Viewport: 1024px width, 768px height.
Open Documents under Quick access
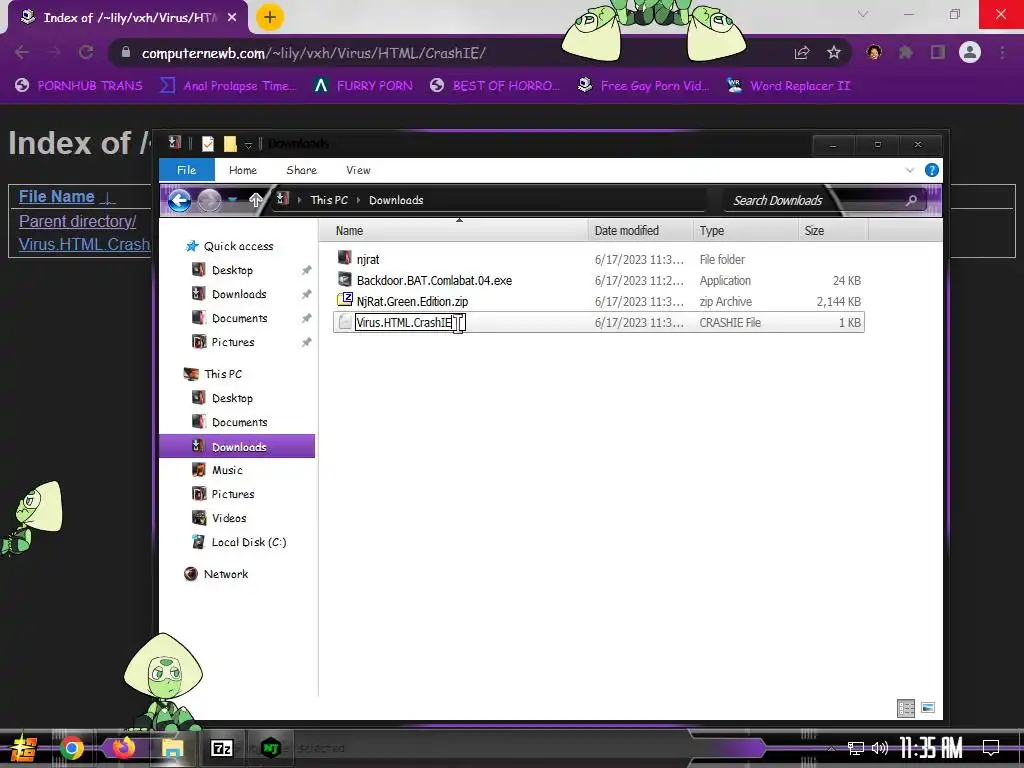tap(240, 318)
